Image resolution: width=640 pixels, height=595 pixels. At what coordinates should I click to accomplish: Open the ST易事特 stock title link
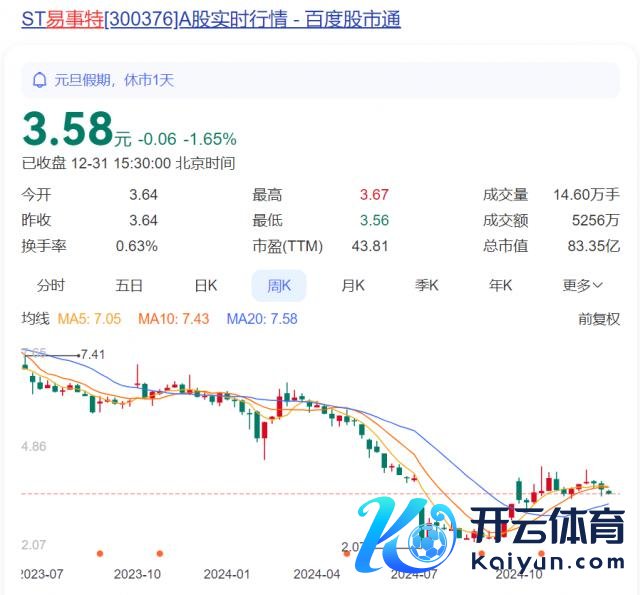coord(211,19)
